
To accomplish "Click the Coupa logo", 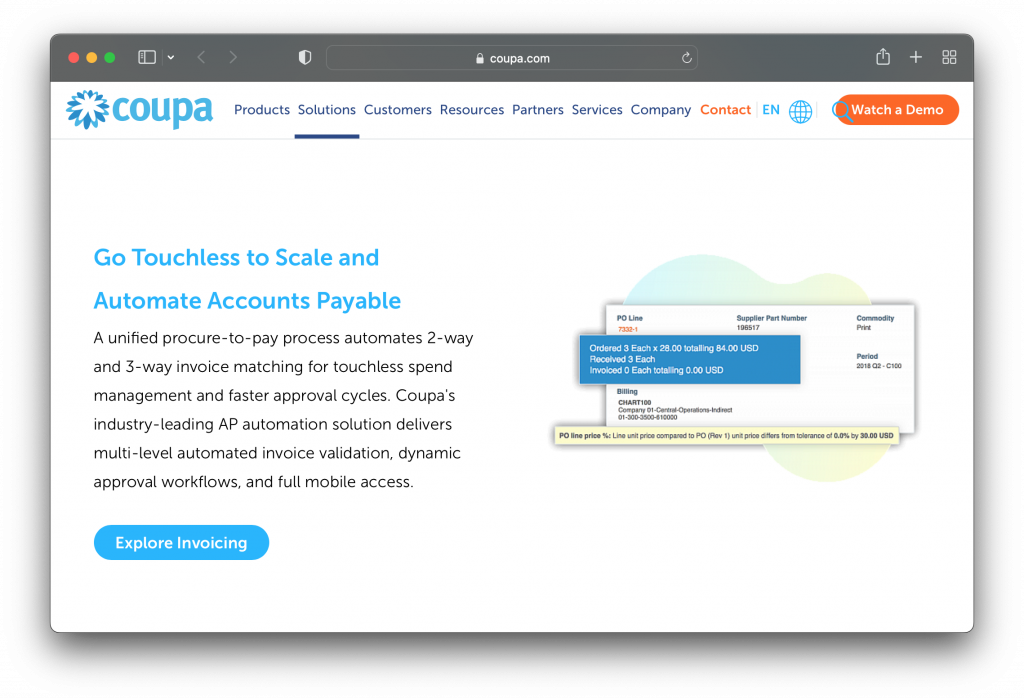I will tap(139, 110).
